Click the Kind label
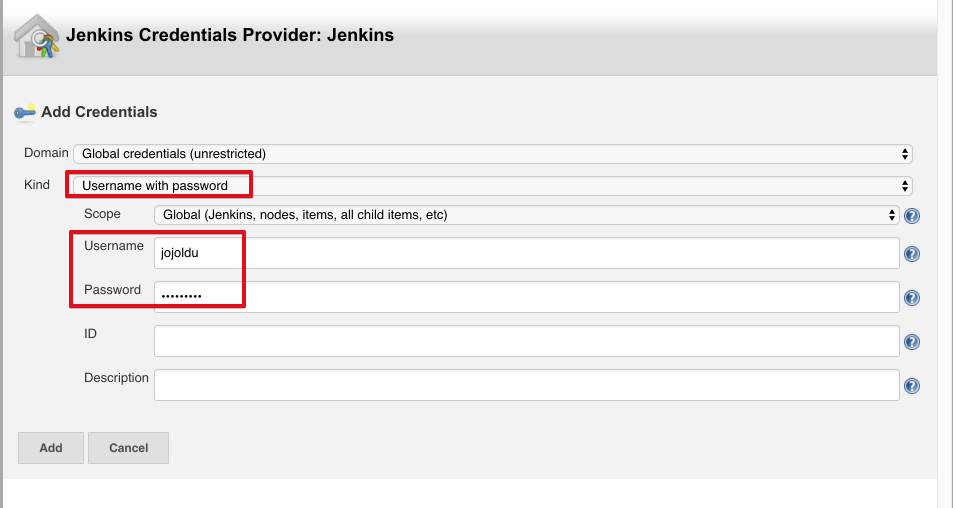The height and width of the screenshot is (508, 953). tap(36, 185)
